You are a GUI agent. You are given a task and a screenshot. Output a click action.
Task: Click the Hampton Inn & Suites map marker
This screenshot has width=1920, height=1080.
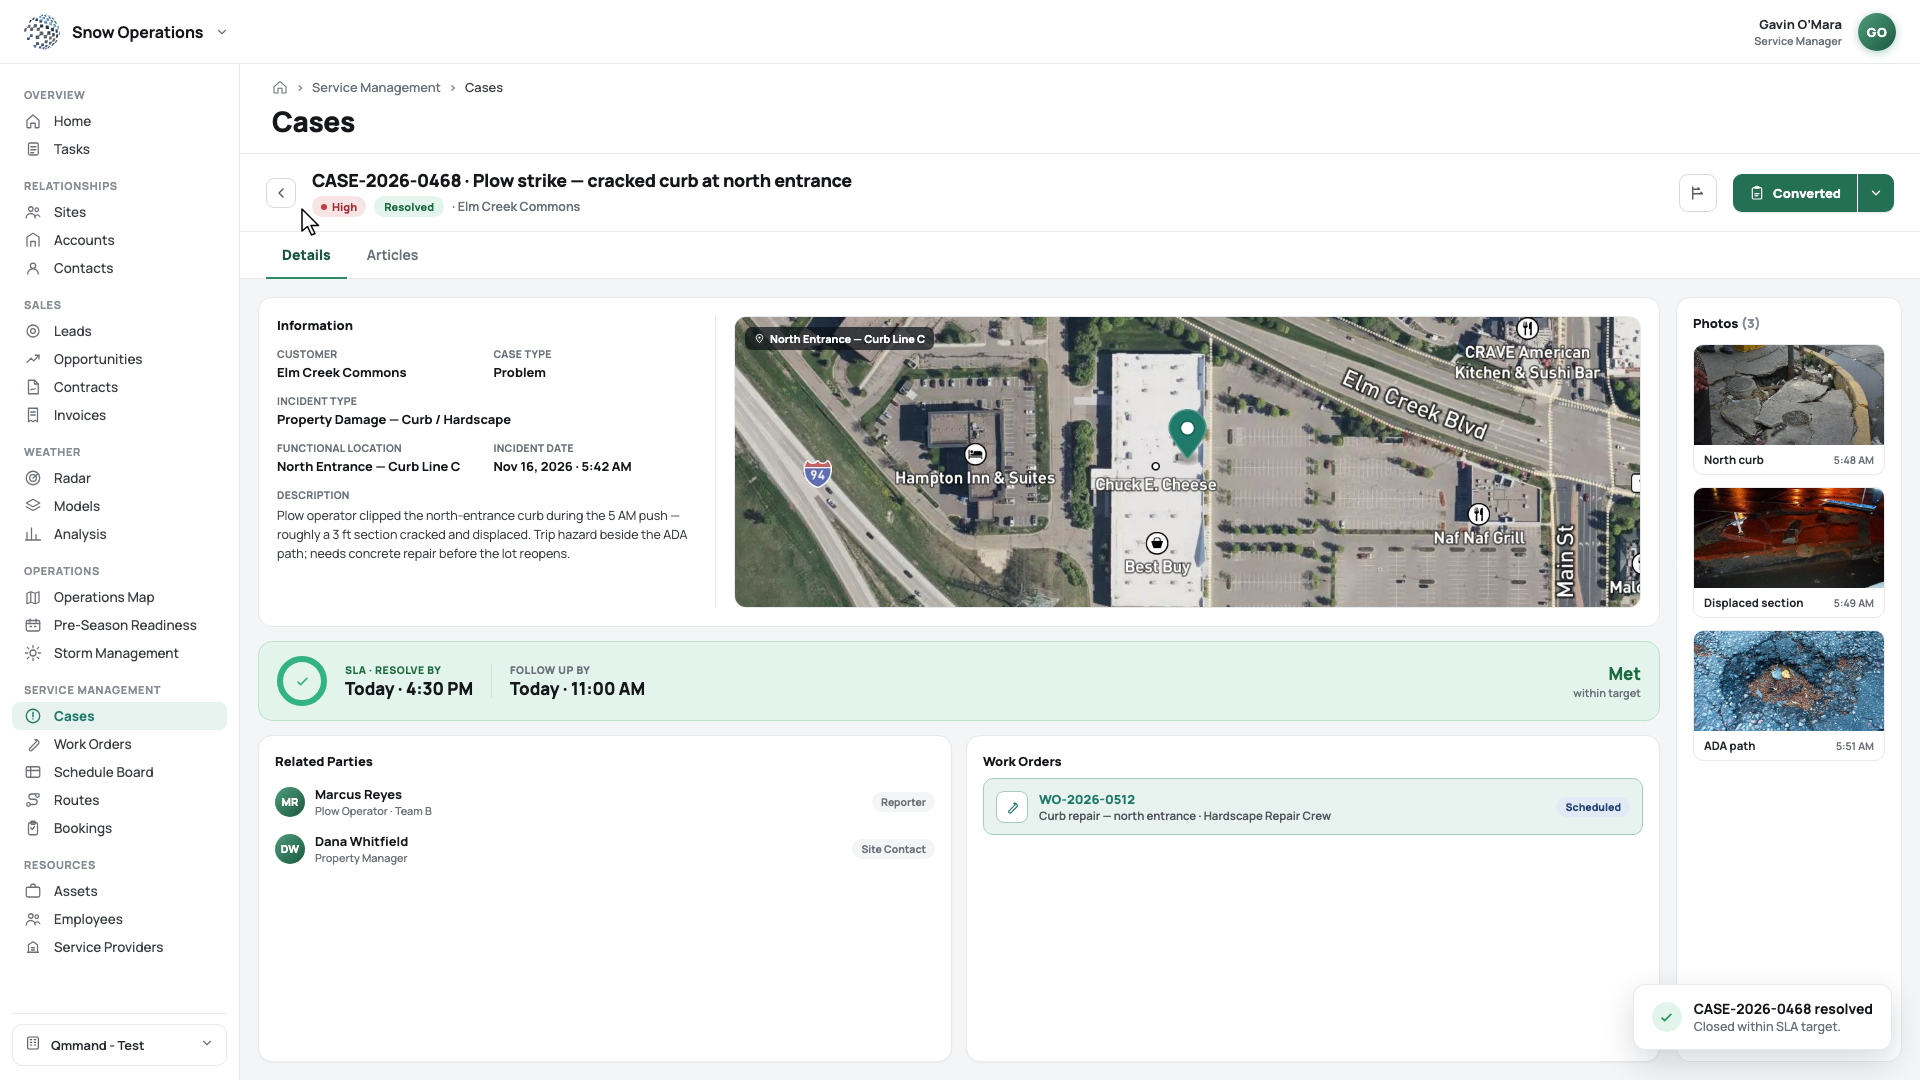coord(975,455)
